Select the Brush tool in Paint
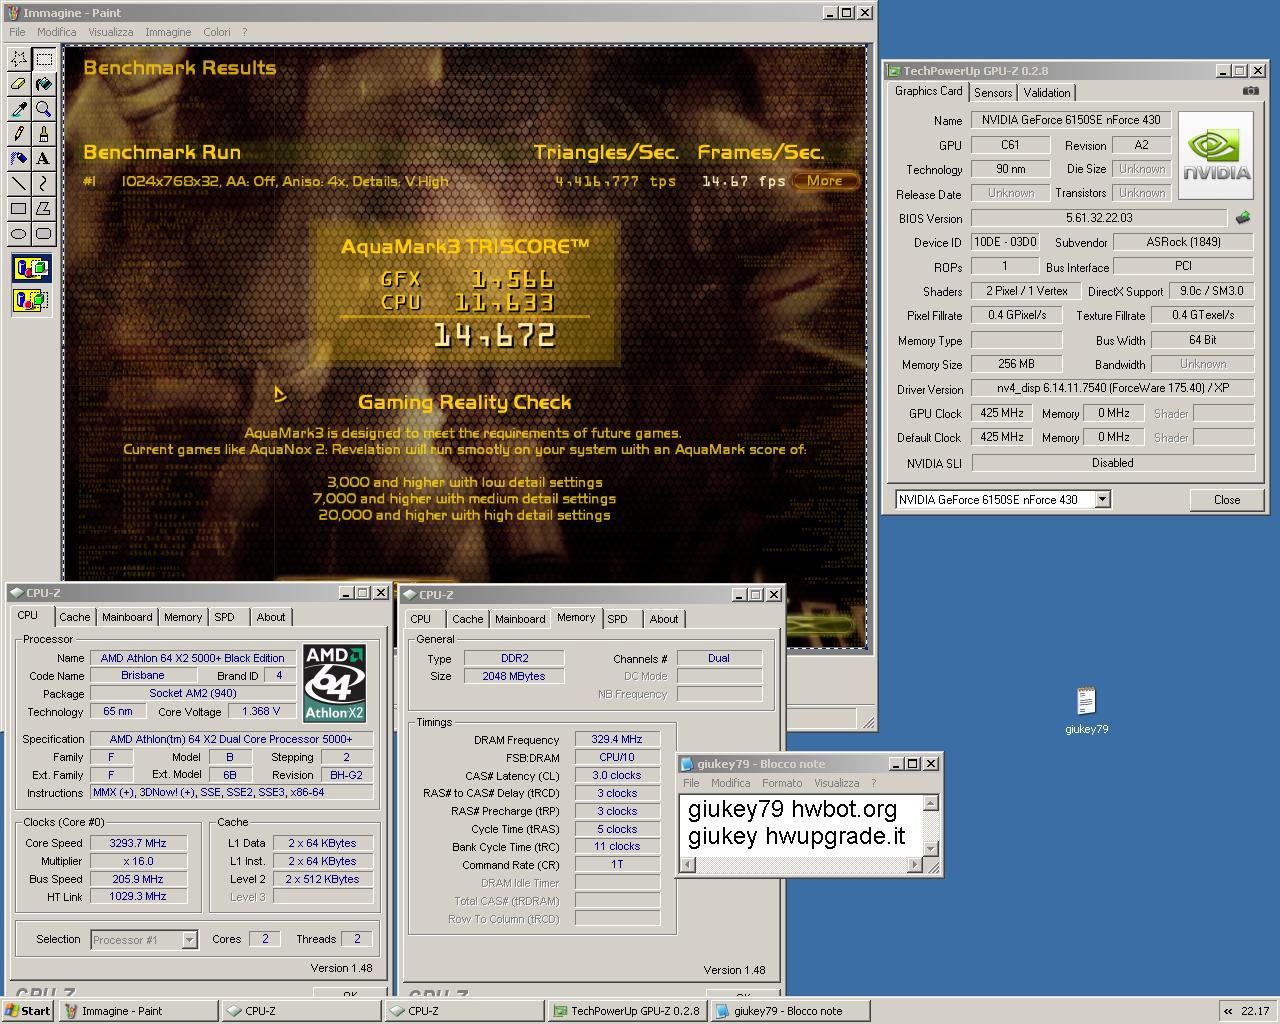 click(x=44, y=134)
